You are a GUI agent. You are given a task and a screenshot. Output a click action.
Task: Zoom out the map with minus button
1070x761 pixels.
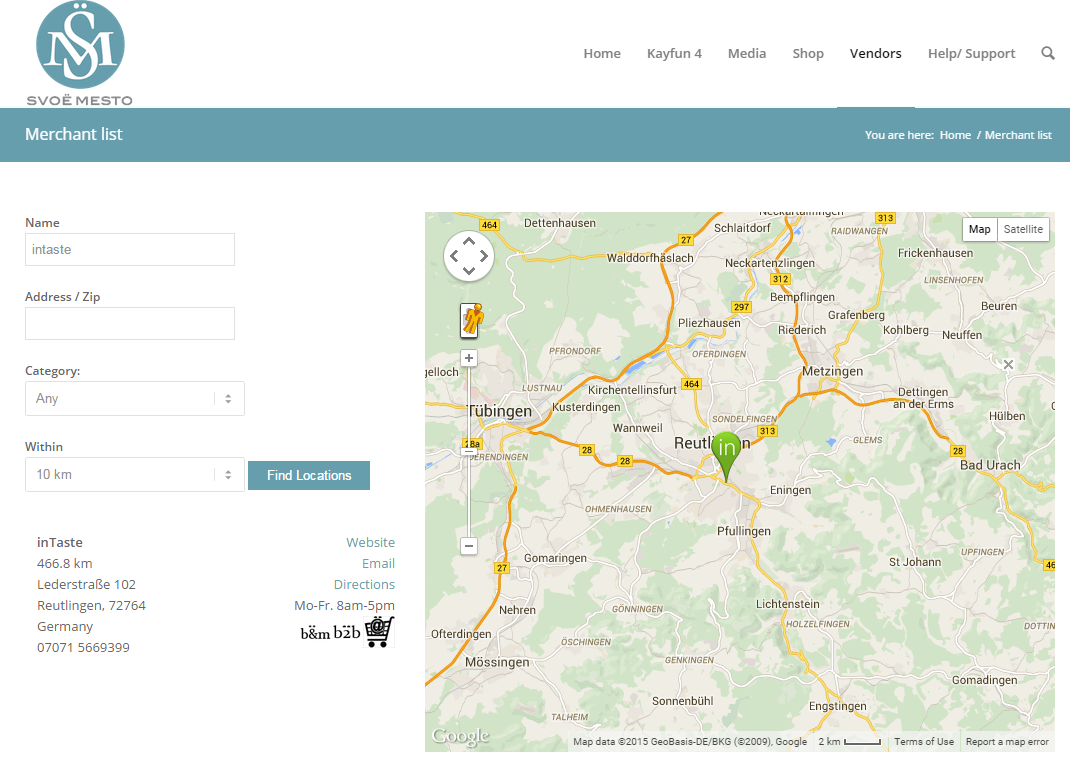[x=469, y=546]
